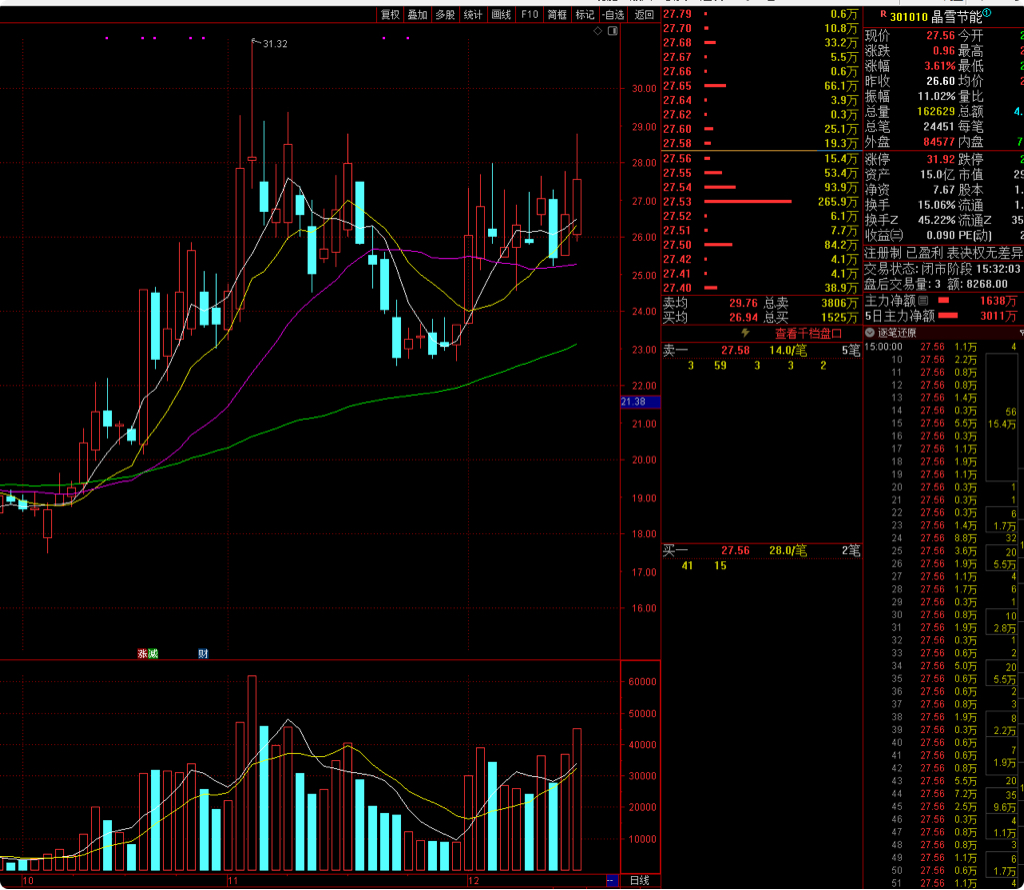Select the stock code 301010
Viewport: 1024px width, 890px height.
[x=908, y=17]
